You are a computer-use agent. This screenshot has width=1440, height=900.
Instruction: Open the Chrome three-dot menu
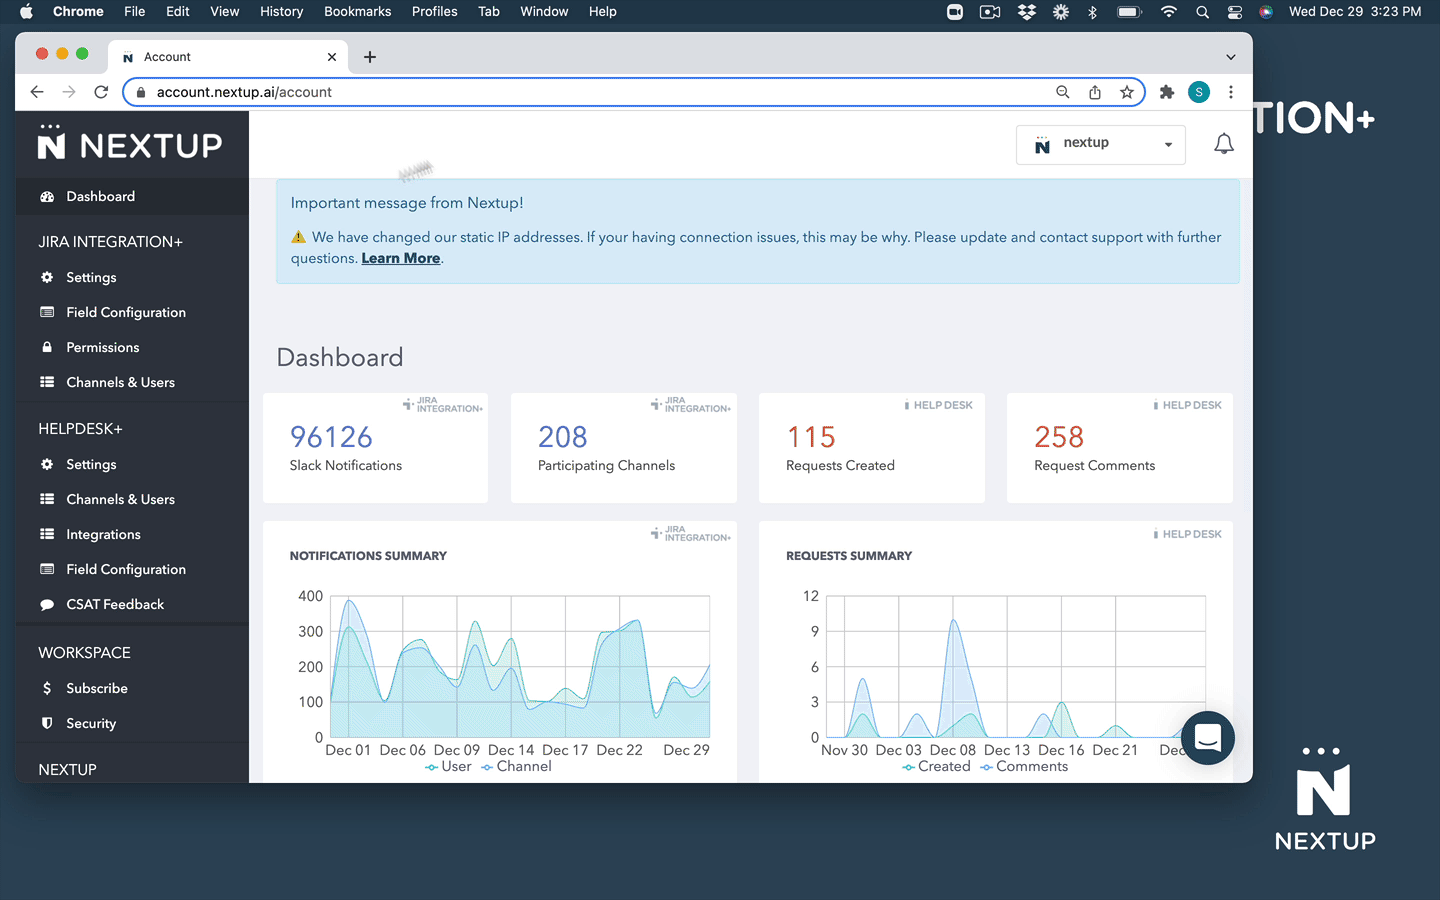click(1231, 92)
